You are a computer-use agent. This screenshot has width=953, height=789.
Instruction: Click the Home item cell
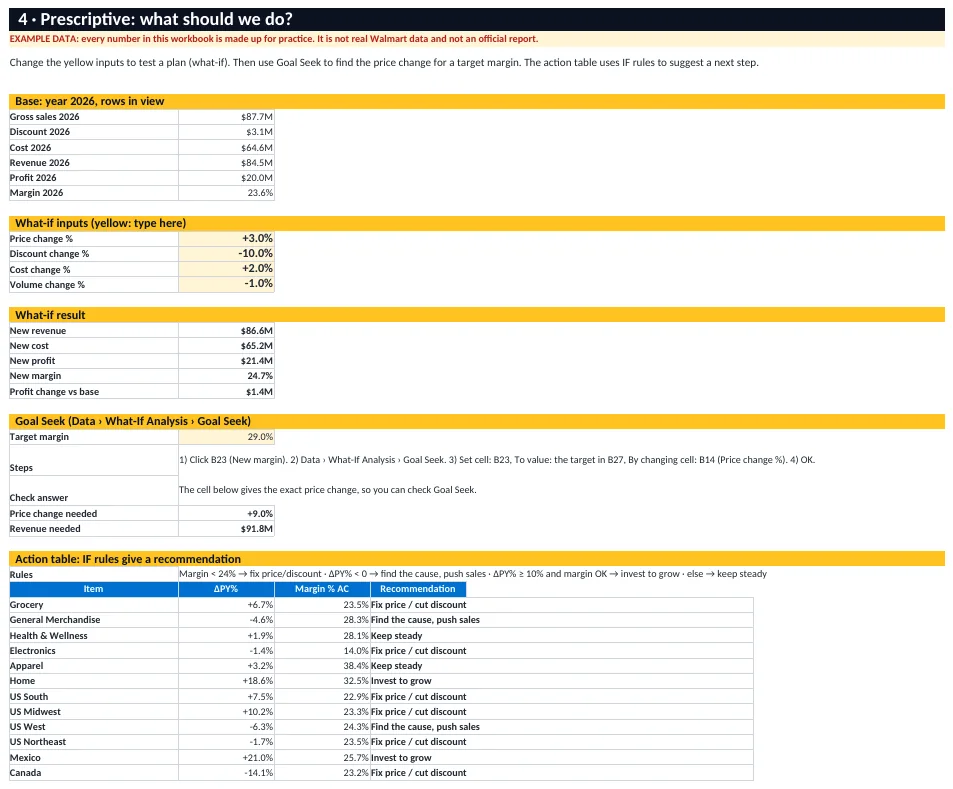[94, 681]
